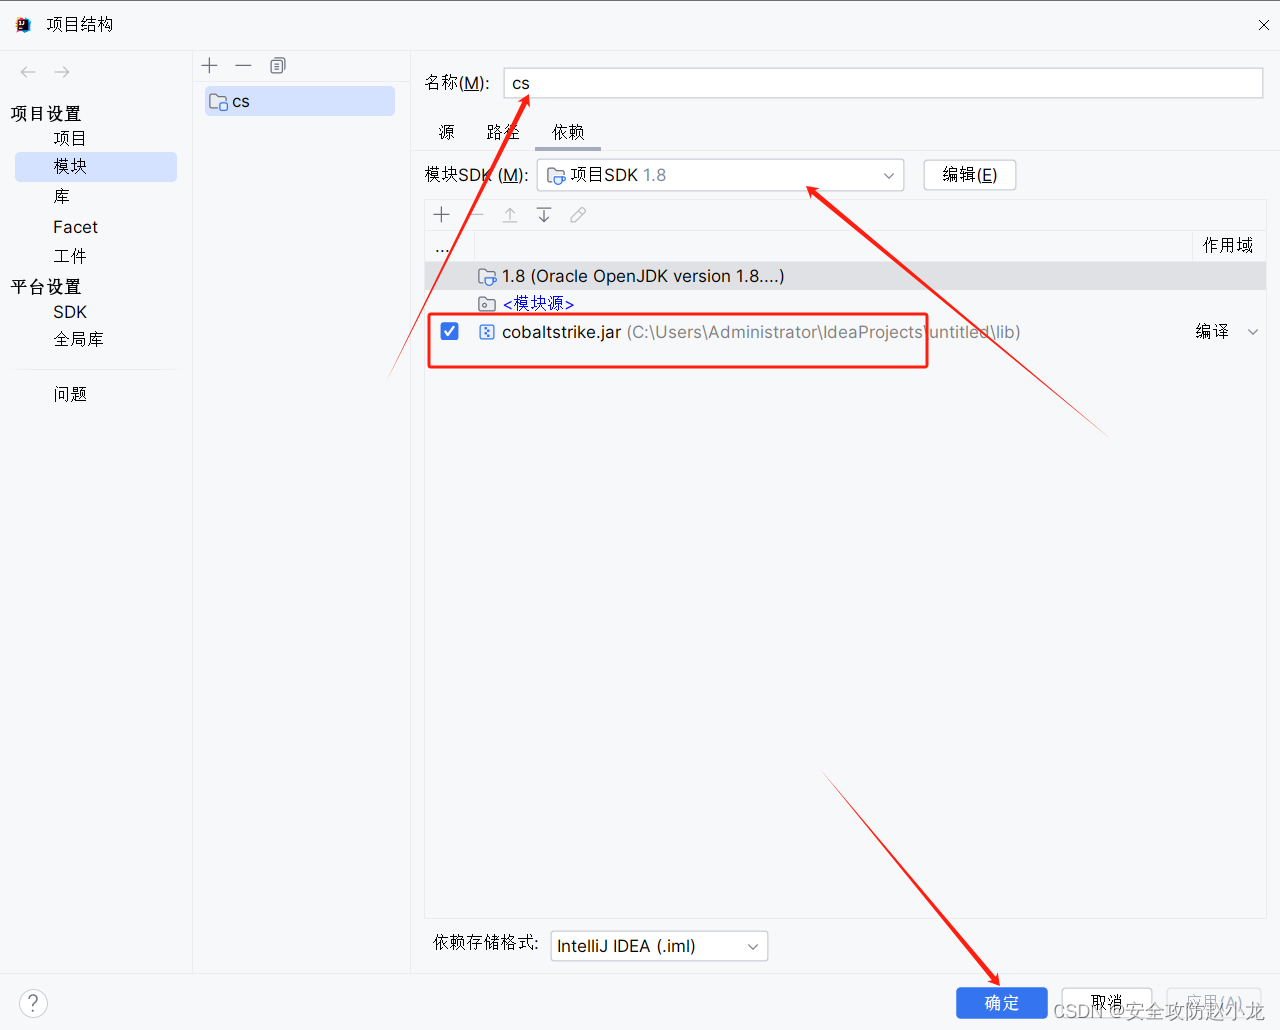Click the IntelliJ IDEA logo in title bar
This screenshot has width=1280, height=1030.
click(x=24, y=24)
